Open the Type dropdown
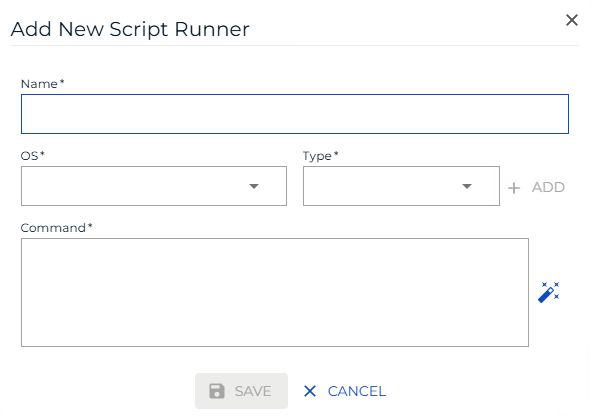This screenshot has height=416, width=592. tap(401, 186)
